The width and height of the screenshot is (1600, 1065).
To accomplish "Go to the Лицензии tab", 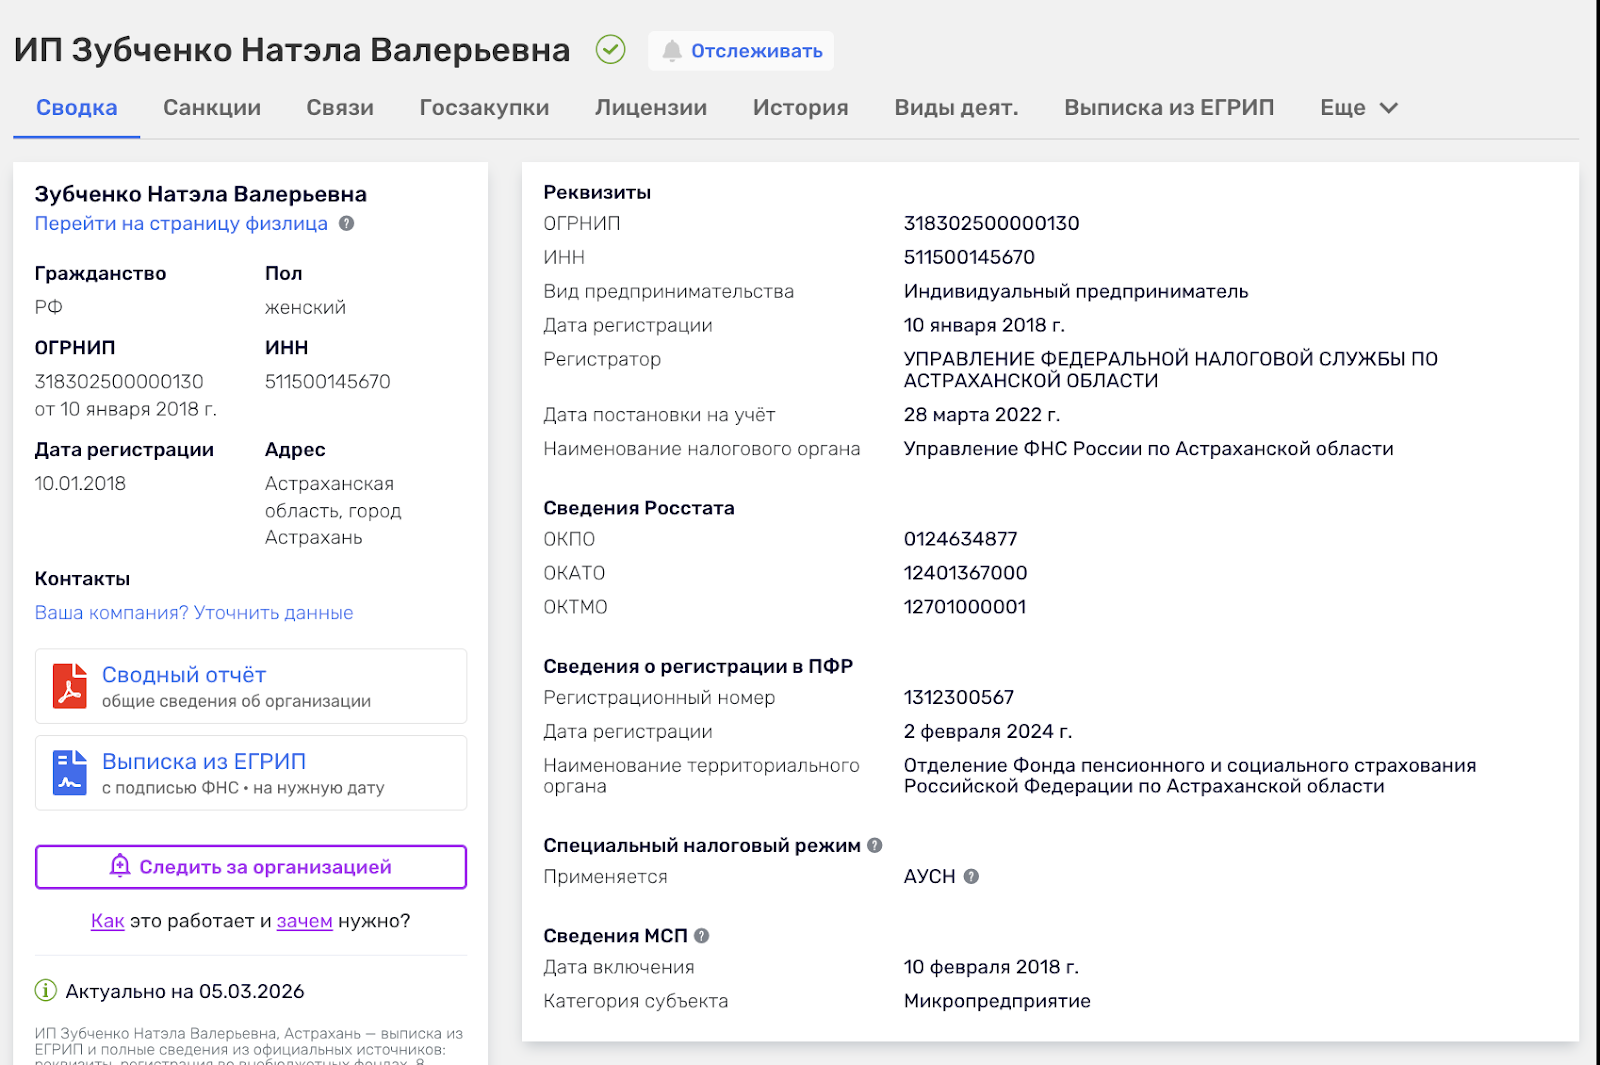I will pos(651,108).
